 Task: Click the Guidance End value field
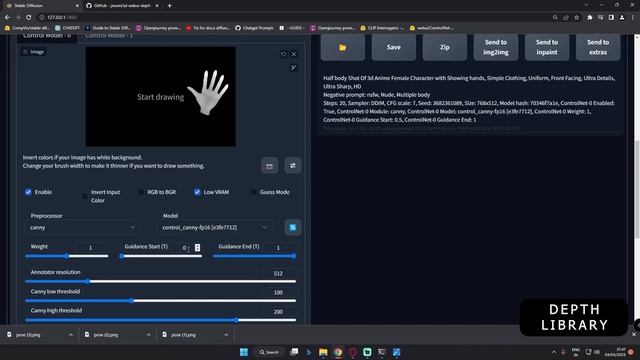(x=279, y=247)
